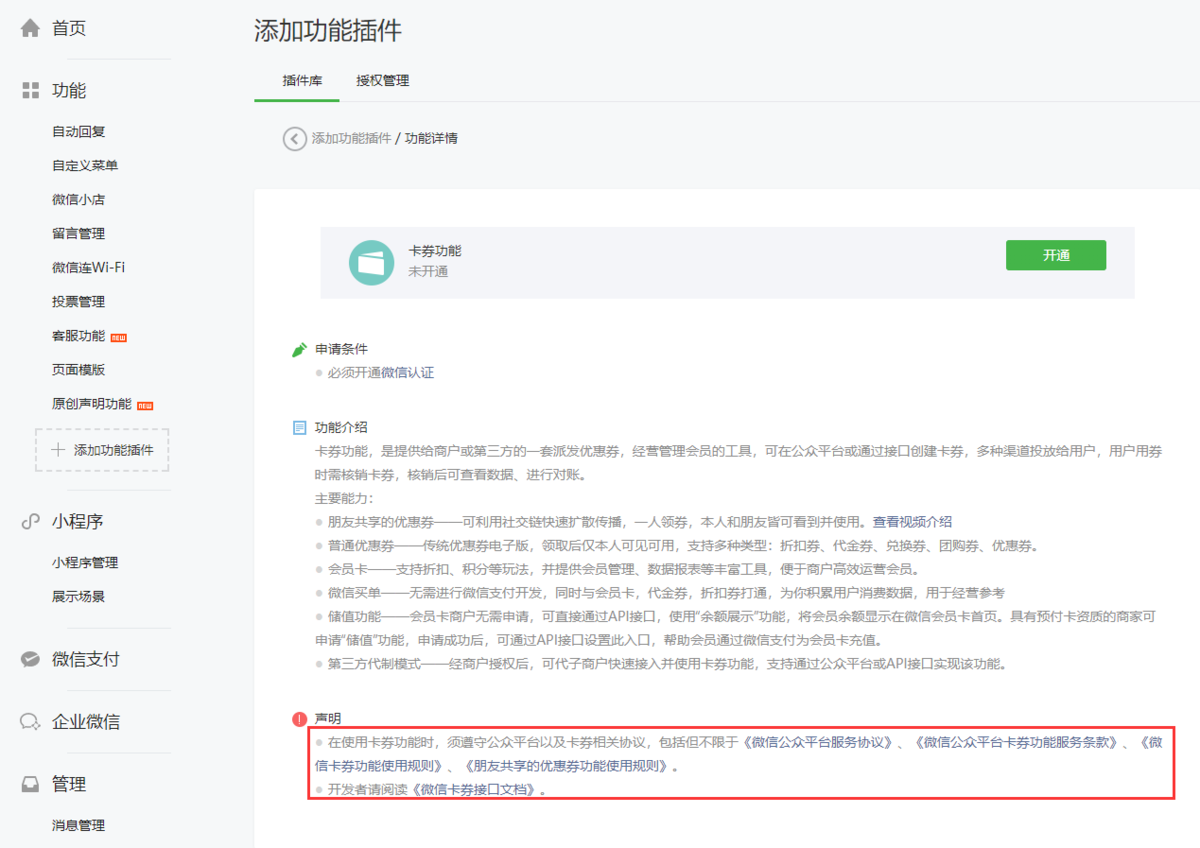Open 消息管理 in the sidebar
This screenshot has height=848, width=1200.
point(79,825)
